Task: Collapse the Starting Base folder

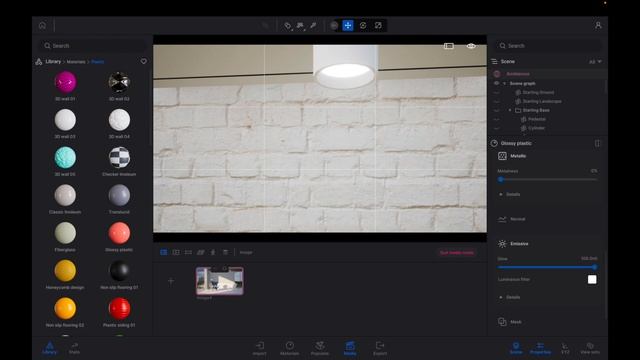Action: click(510, 110)
